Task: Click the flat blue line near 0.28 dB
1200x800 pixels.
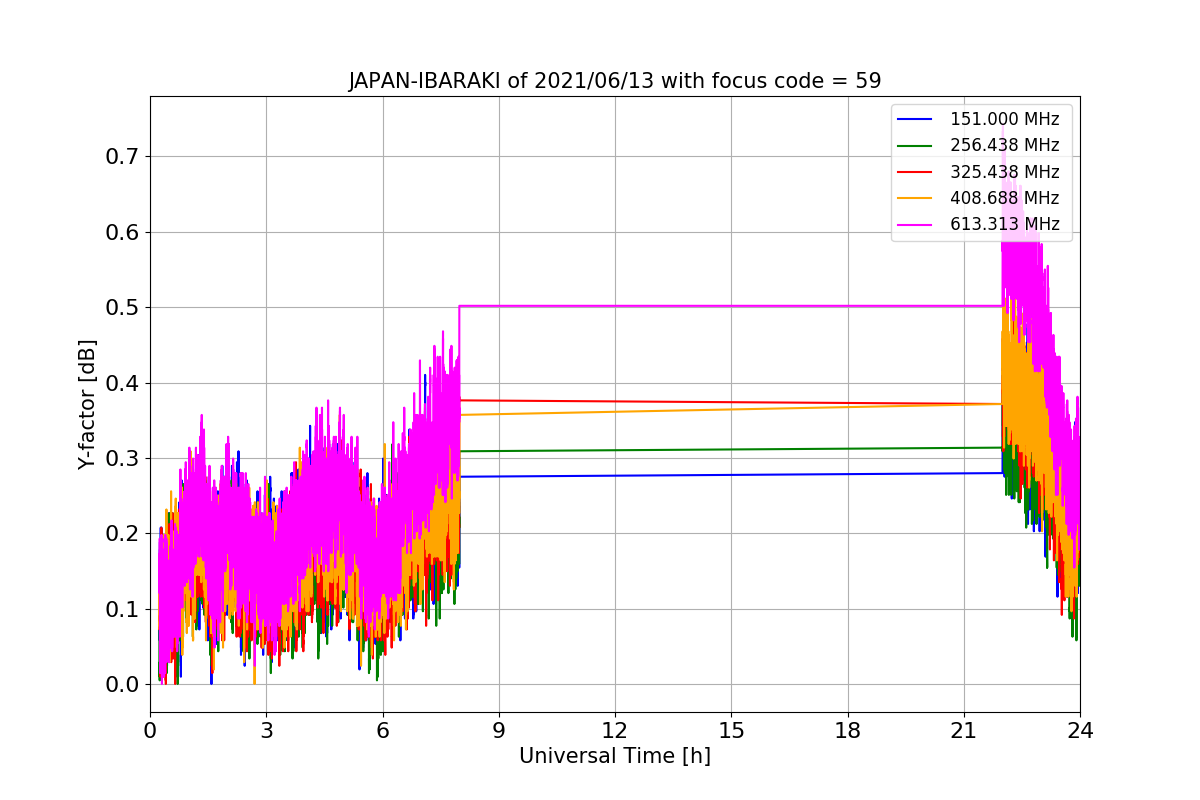Action: 730,475
